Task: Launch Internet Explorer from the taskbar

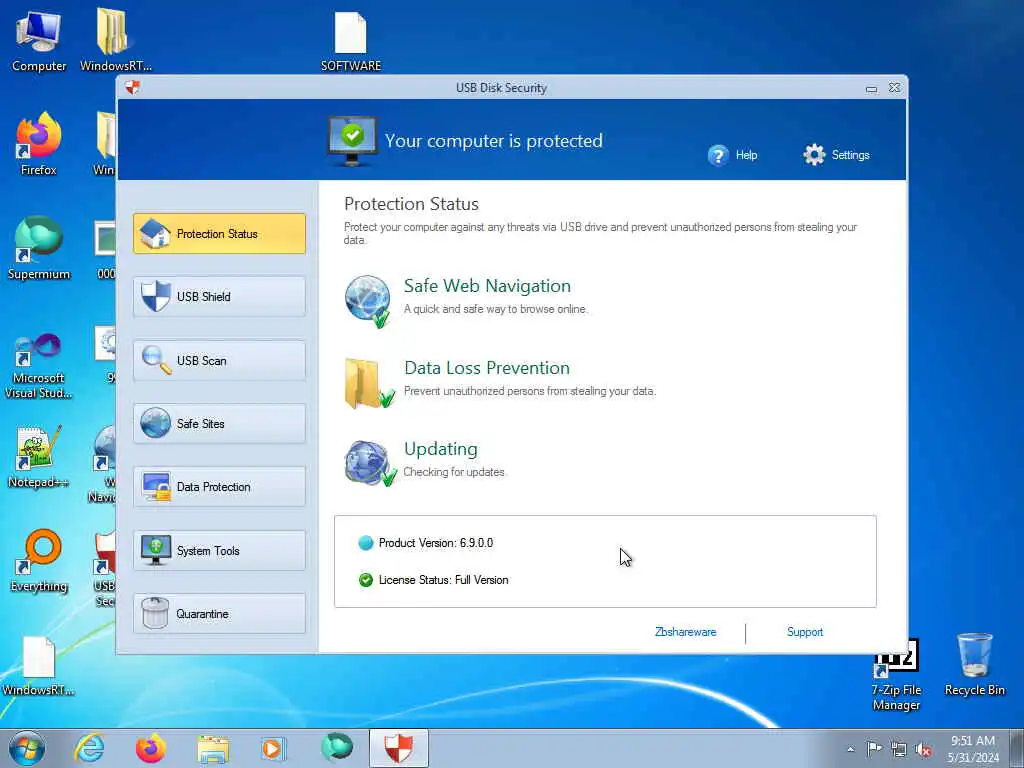Action: 89,748
